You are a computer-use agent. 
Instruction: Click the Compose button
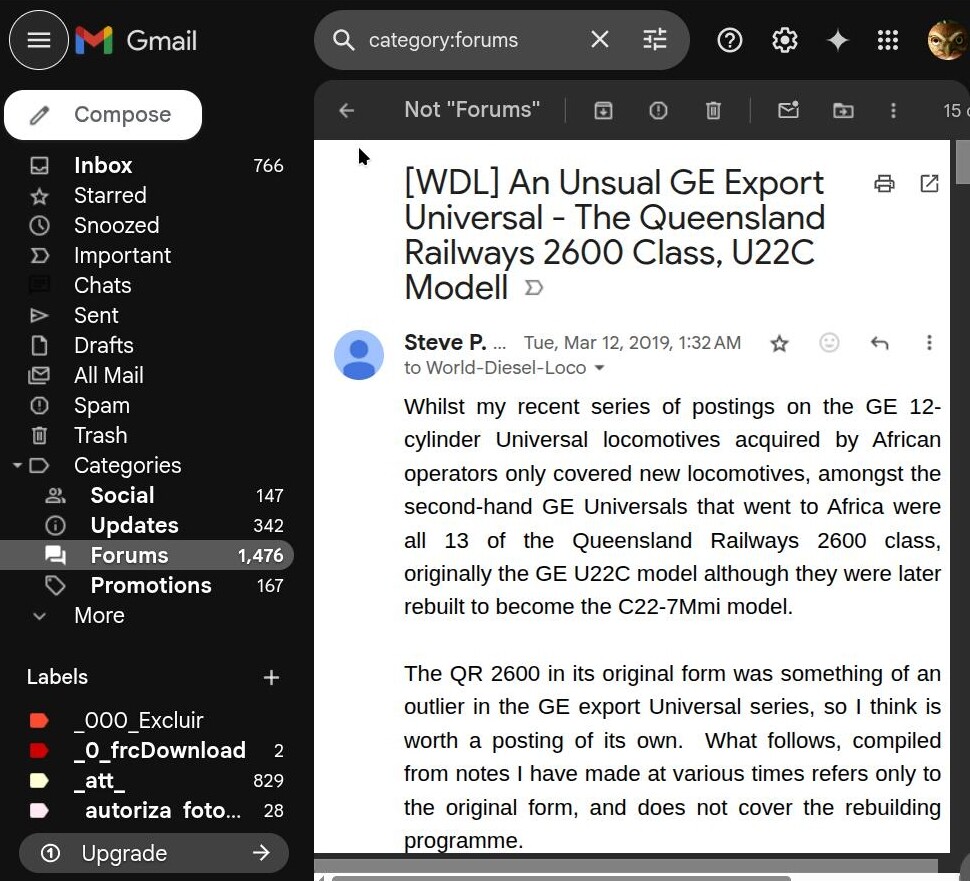tap(103, 115)
